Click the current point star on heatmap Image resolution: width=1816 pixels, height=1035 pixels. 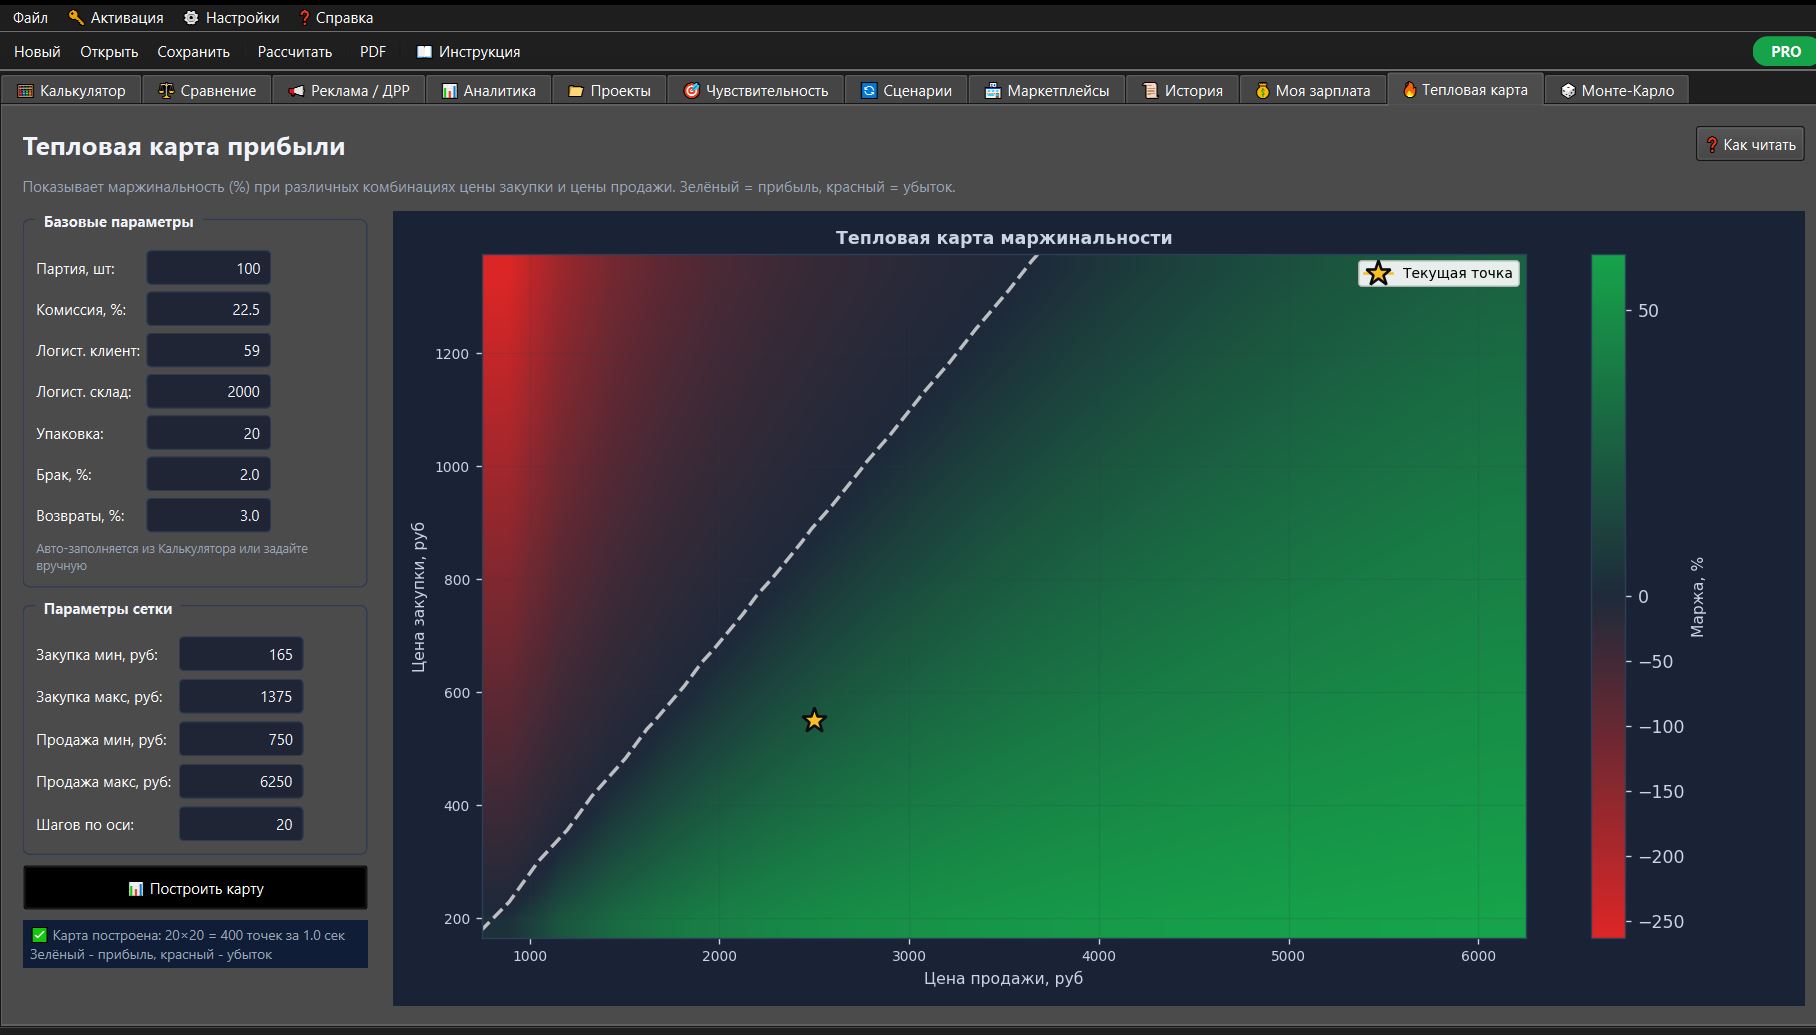coord(814,720)
